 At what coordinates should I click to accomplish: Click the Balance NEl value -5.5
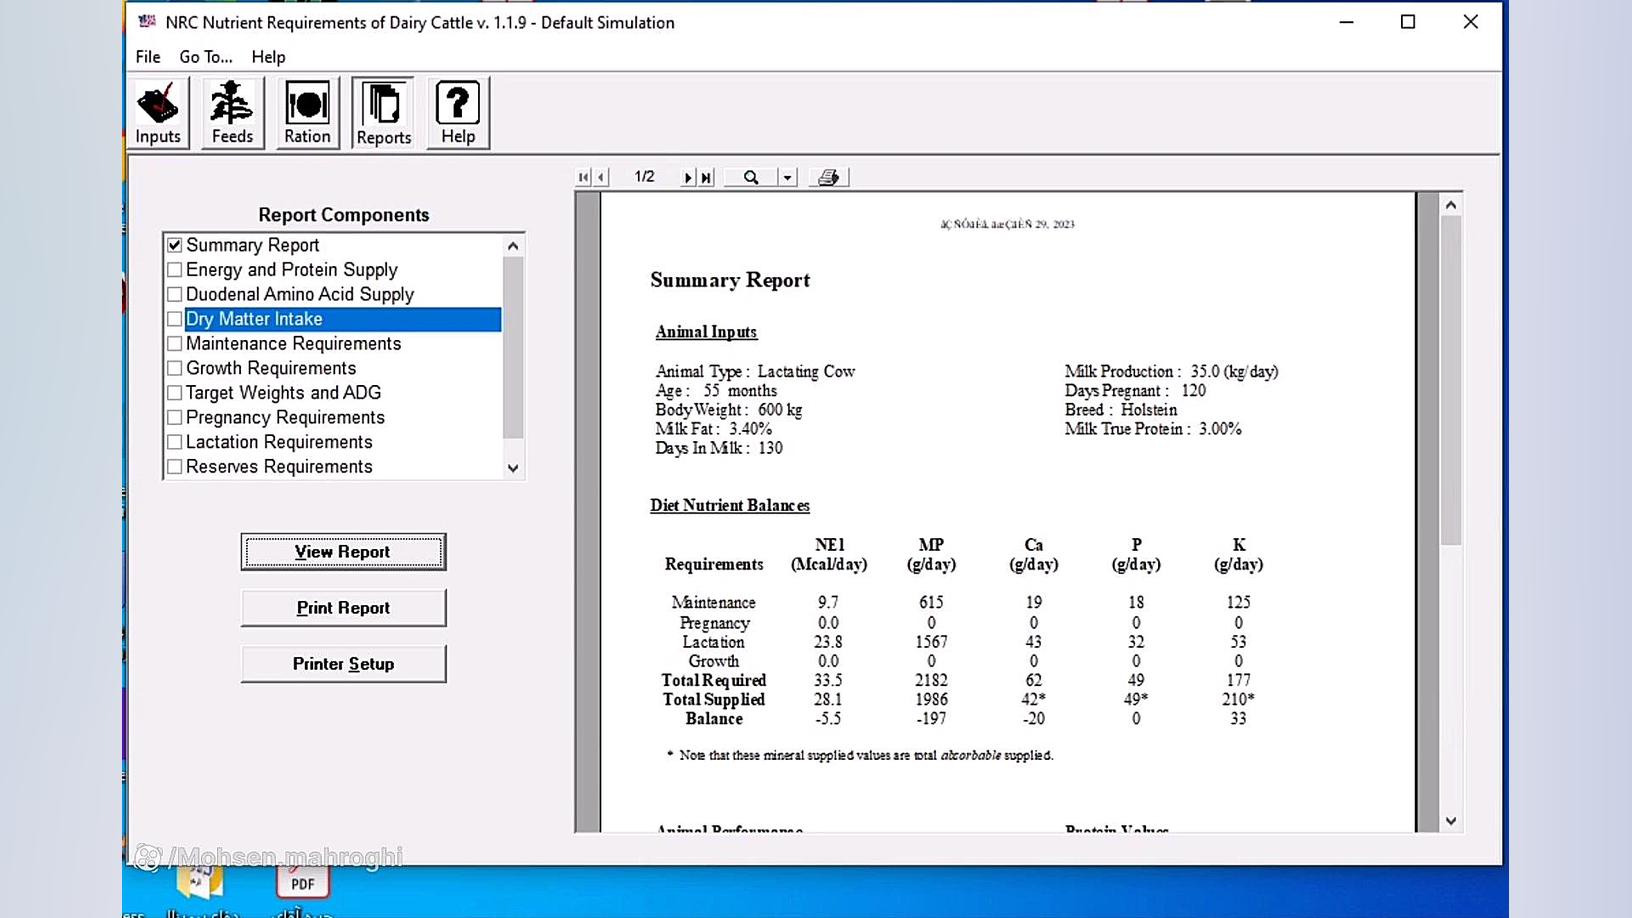click(x=828, y=719)
